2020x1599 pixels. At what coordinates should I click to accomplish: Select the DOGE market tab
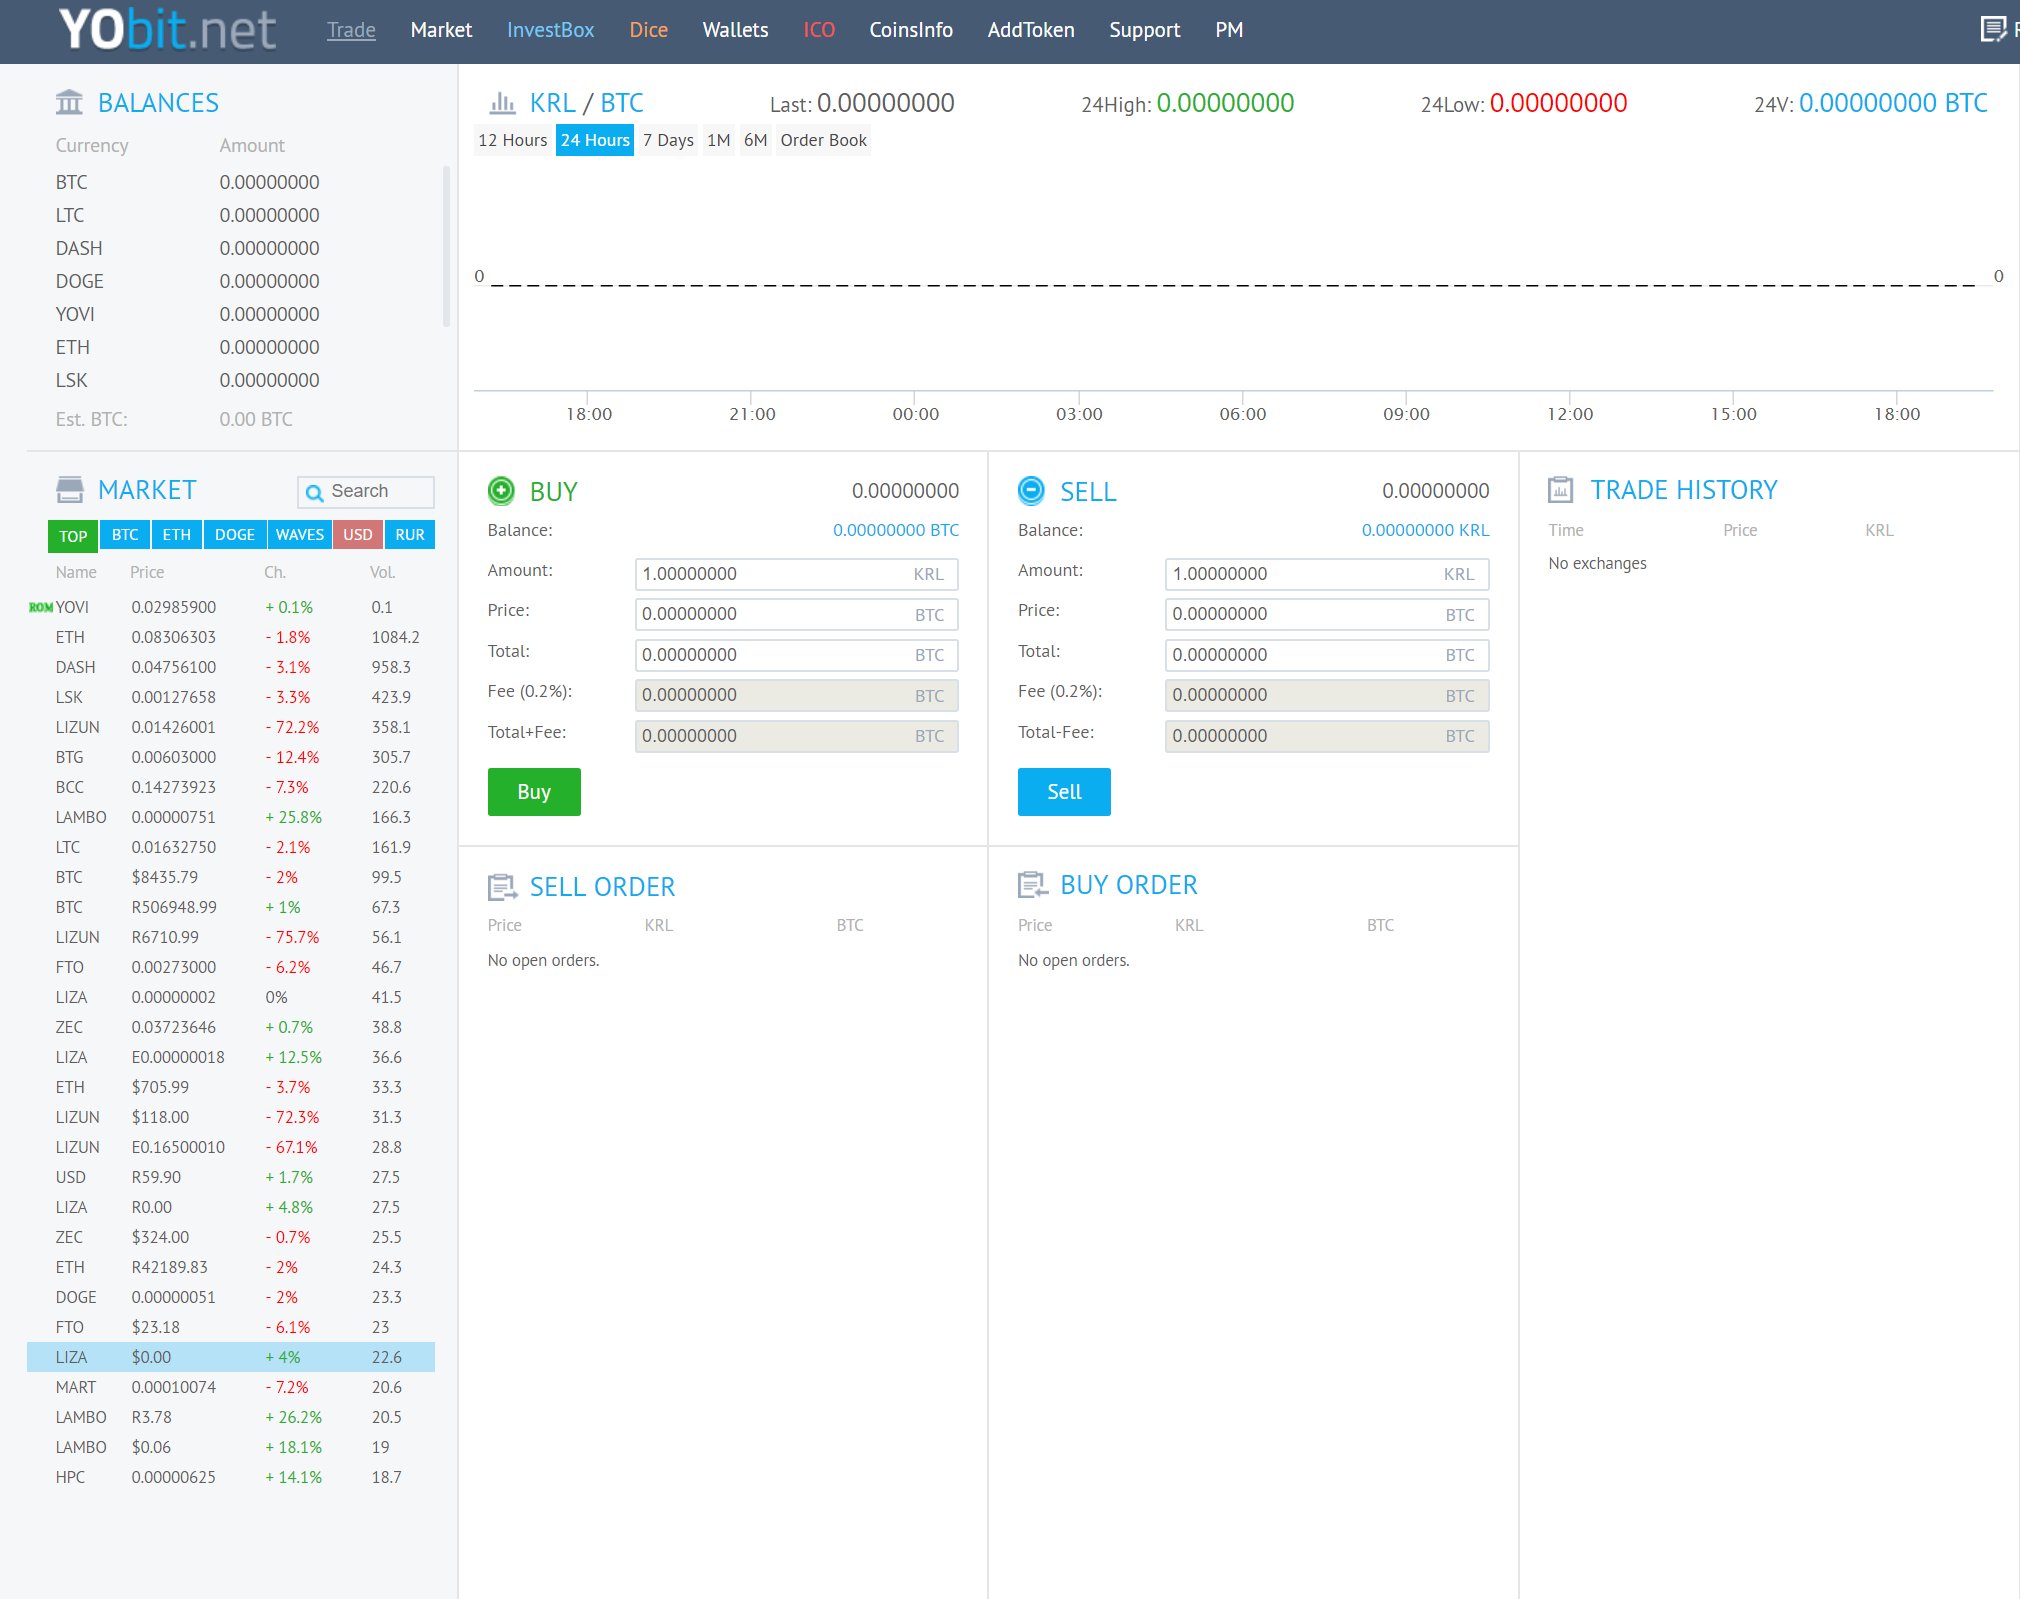click(235, 535)
